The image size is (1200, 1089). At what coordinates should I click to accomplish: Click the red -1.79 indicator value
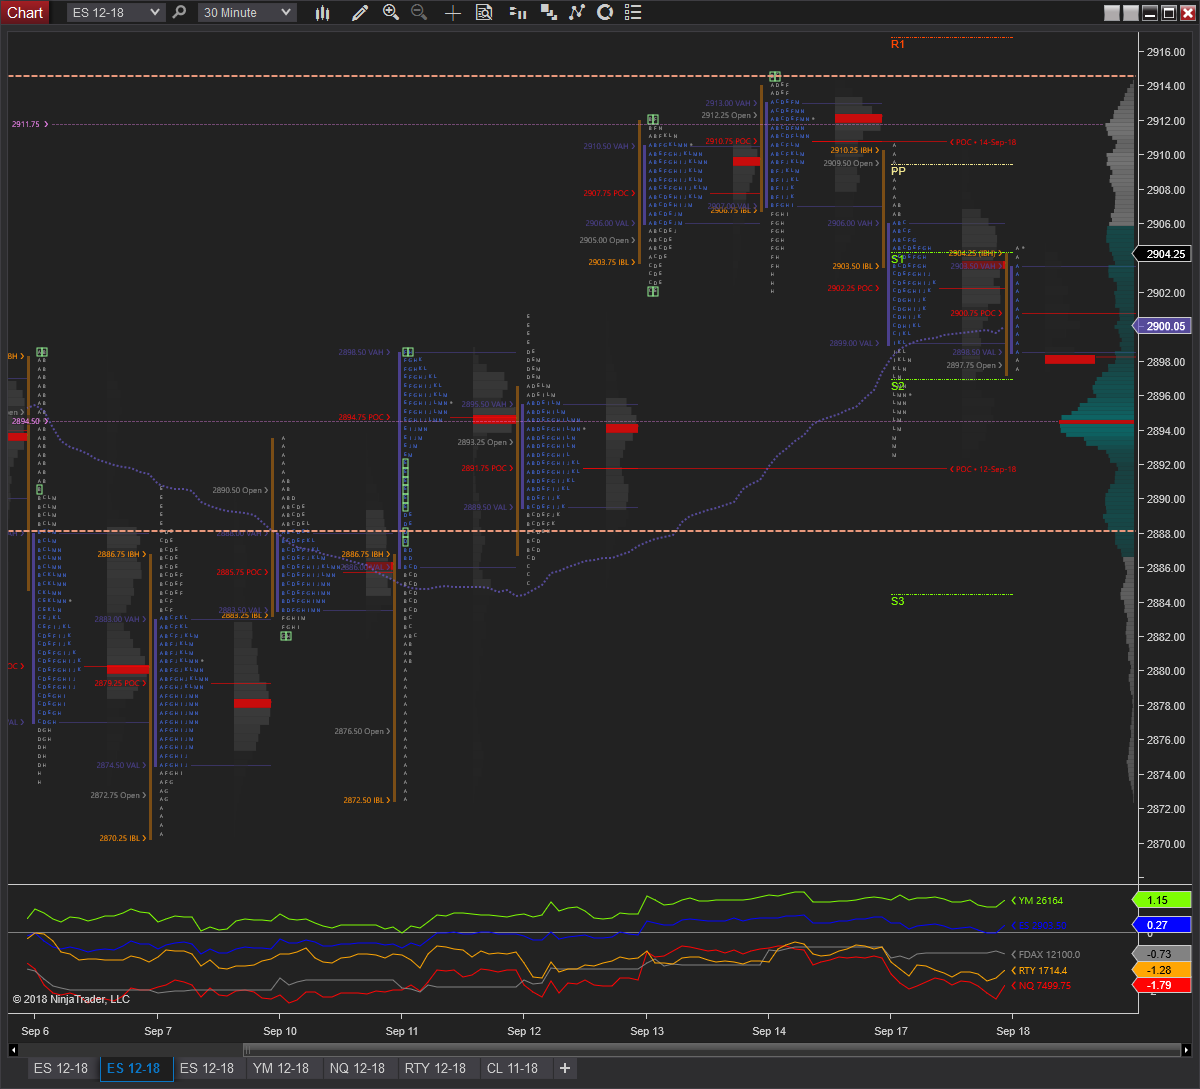(1162, 986)
